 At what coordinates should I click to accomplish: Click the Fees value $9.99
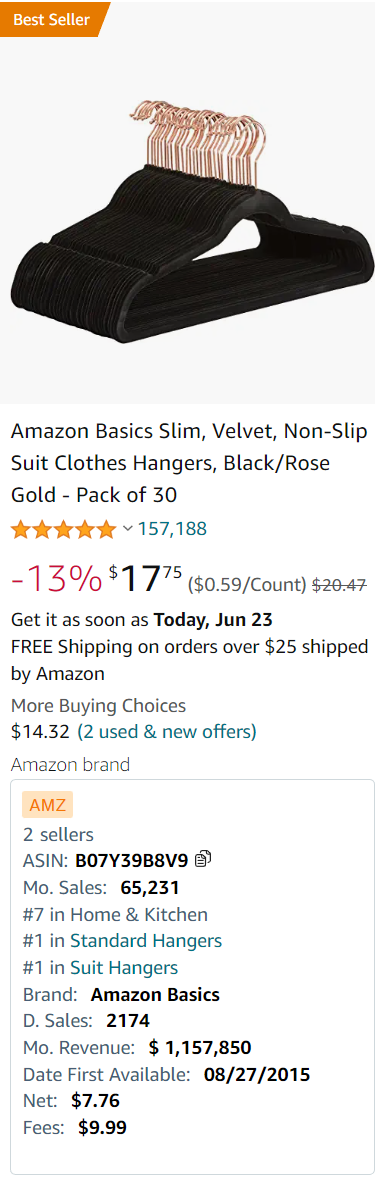(x=102, y=1128)
